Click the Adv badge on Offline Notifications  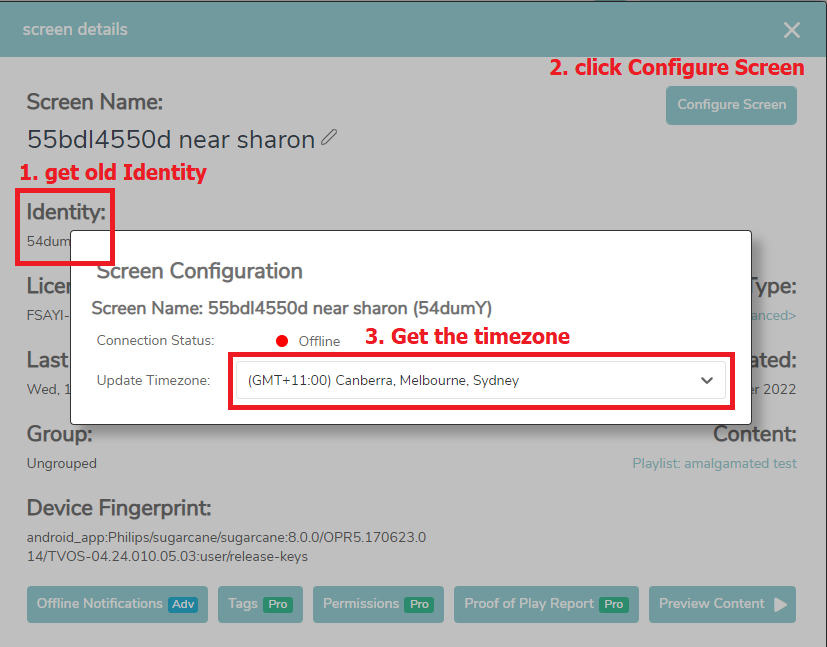183,604
